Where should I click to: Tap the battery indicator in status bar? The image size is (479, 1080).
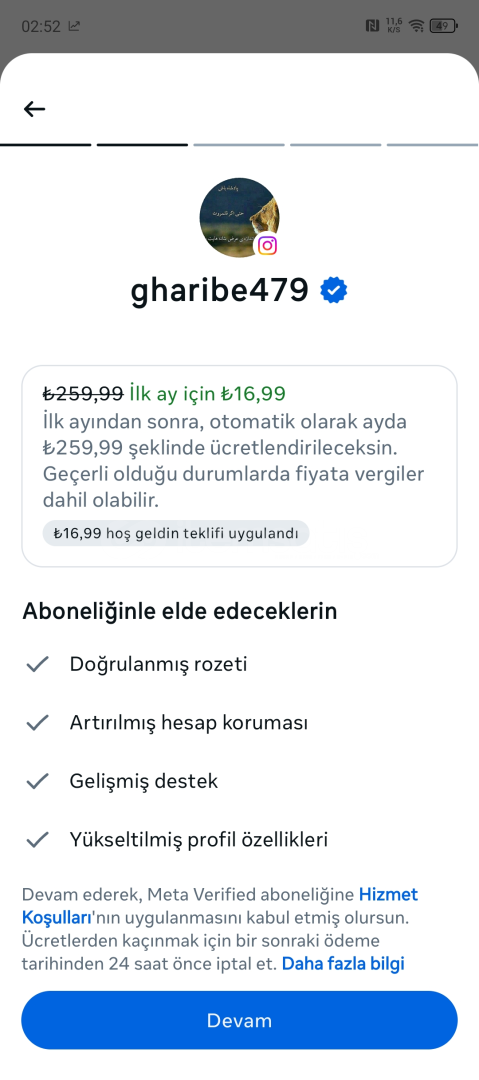[x=443, y=26]
